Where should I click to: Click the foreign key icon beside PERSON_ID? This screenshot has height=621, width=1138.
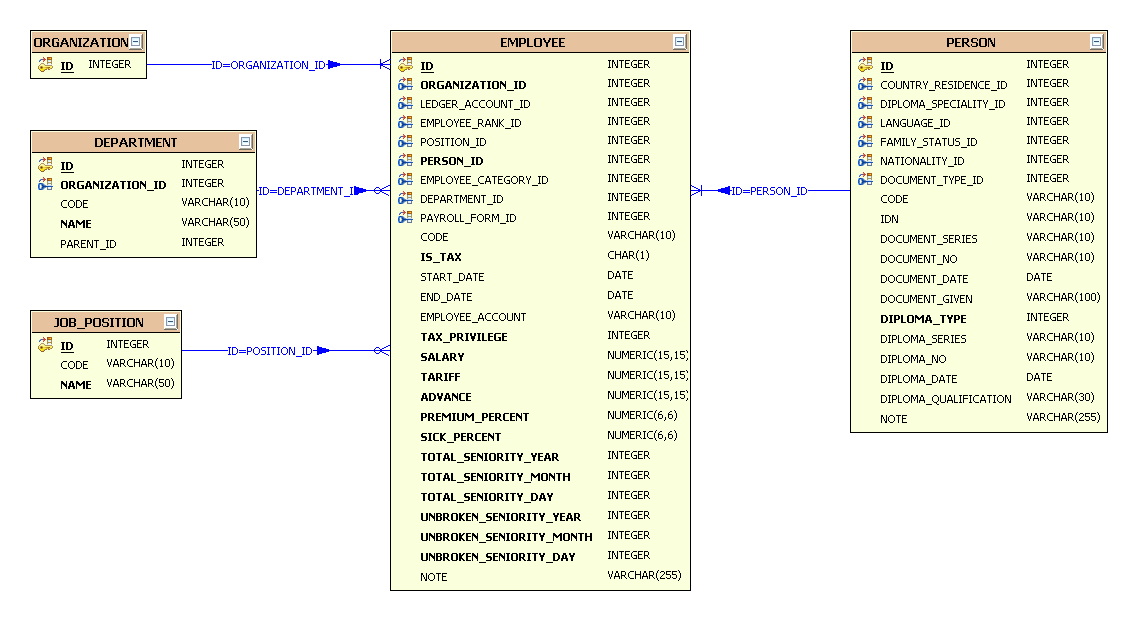[405, 160]
